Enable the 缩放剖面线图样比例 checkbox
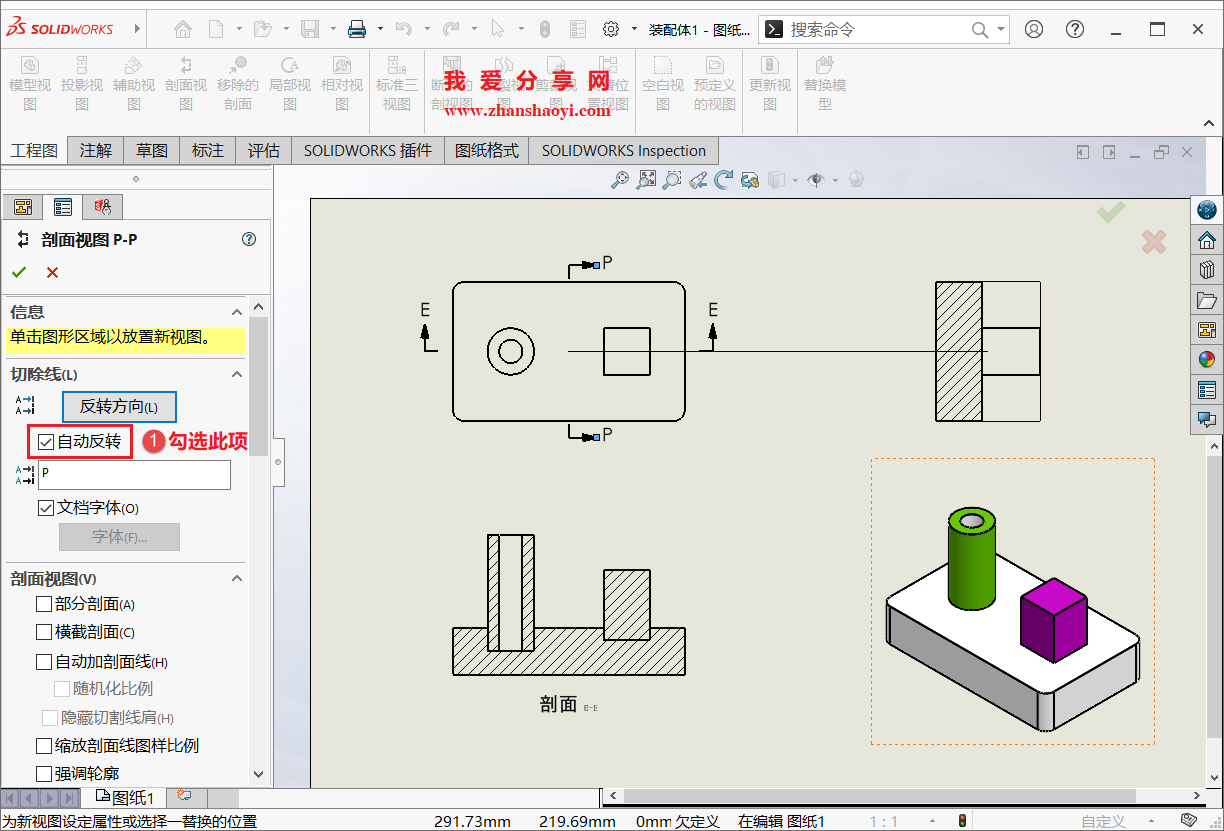This screenshot has width=1224, height=831. point(44,746)
